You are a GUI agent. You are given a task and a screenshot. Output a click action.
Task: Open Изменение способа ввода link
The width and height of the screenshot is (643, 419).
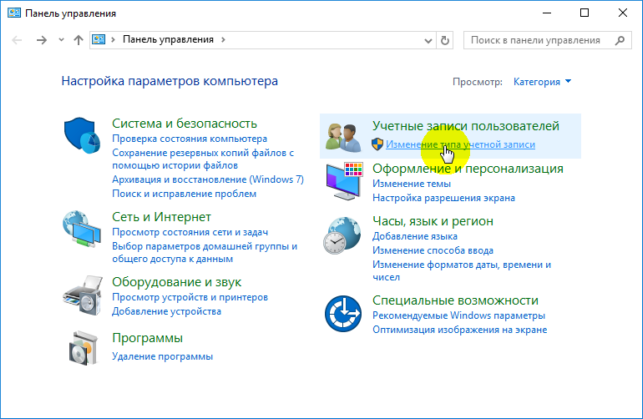(433, 250)
